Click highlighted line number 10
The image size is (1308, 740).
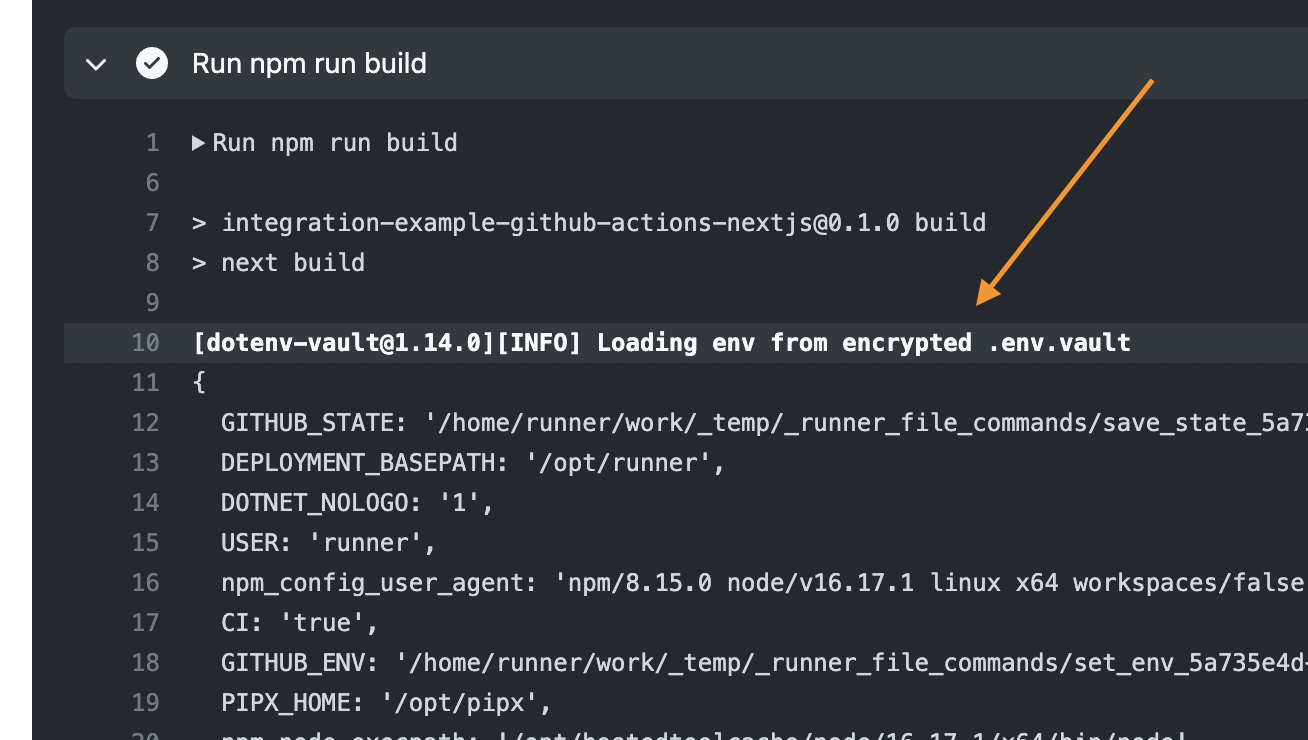click(x=146, y=343)
